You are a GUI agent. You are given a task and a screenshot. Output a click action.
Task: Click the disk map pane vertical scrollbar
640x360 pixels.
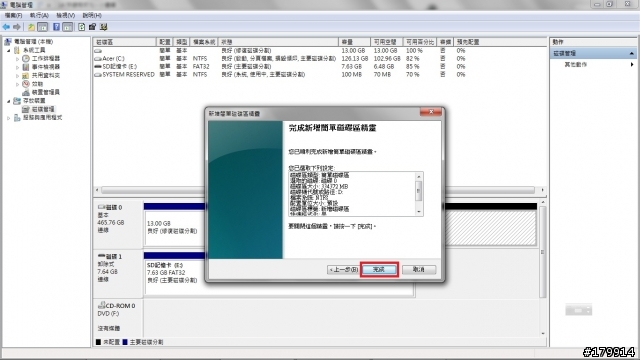[542, 251]
